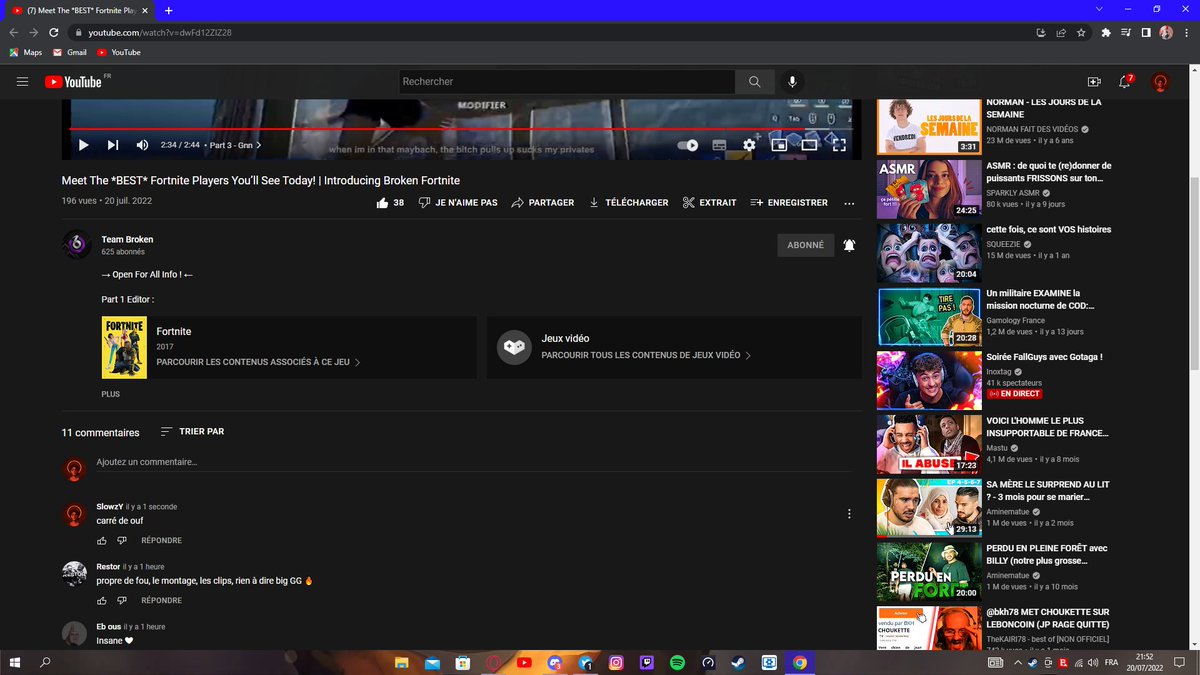The image size is (1200, 675).
Task: Skip to the next video
Action: pyautogui.click(x=113, y=145)
